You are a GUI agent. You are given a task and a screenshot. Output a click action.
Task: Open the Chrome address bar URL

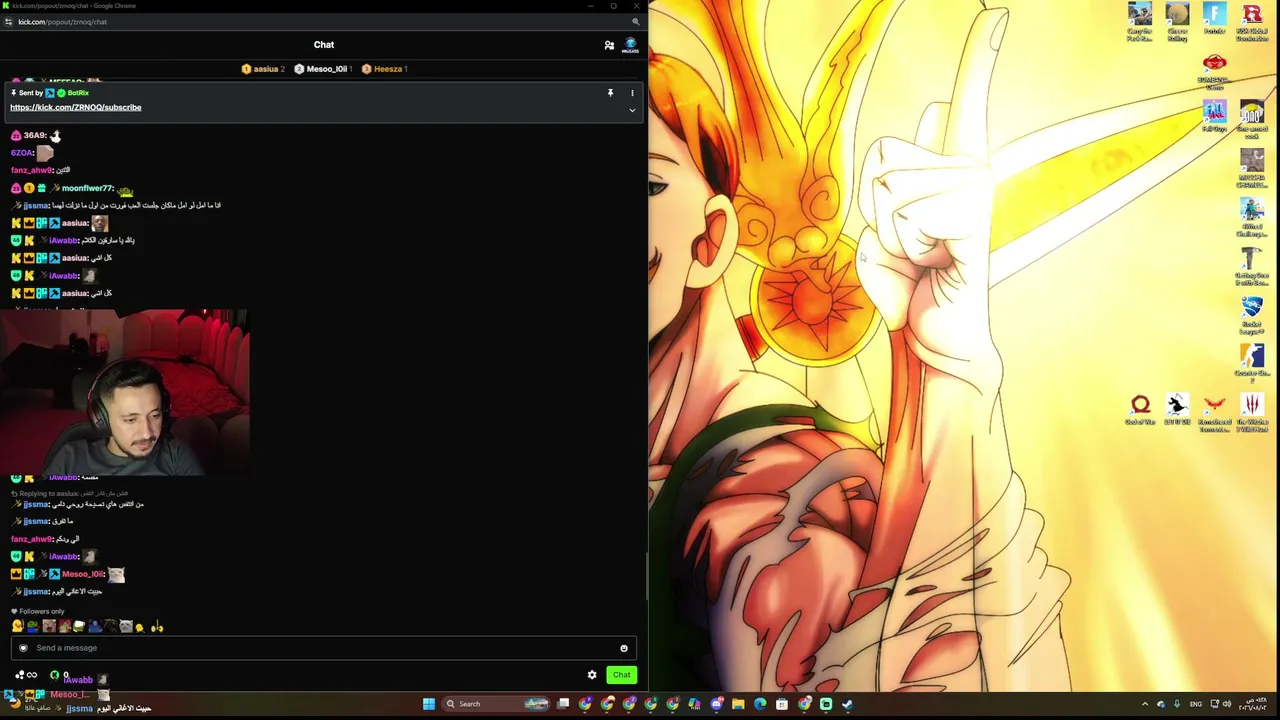pyautogui.click(x=62, y=21)
